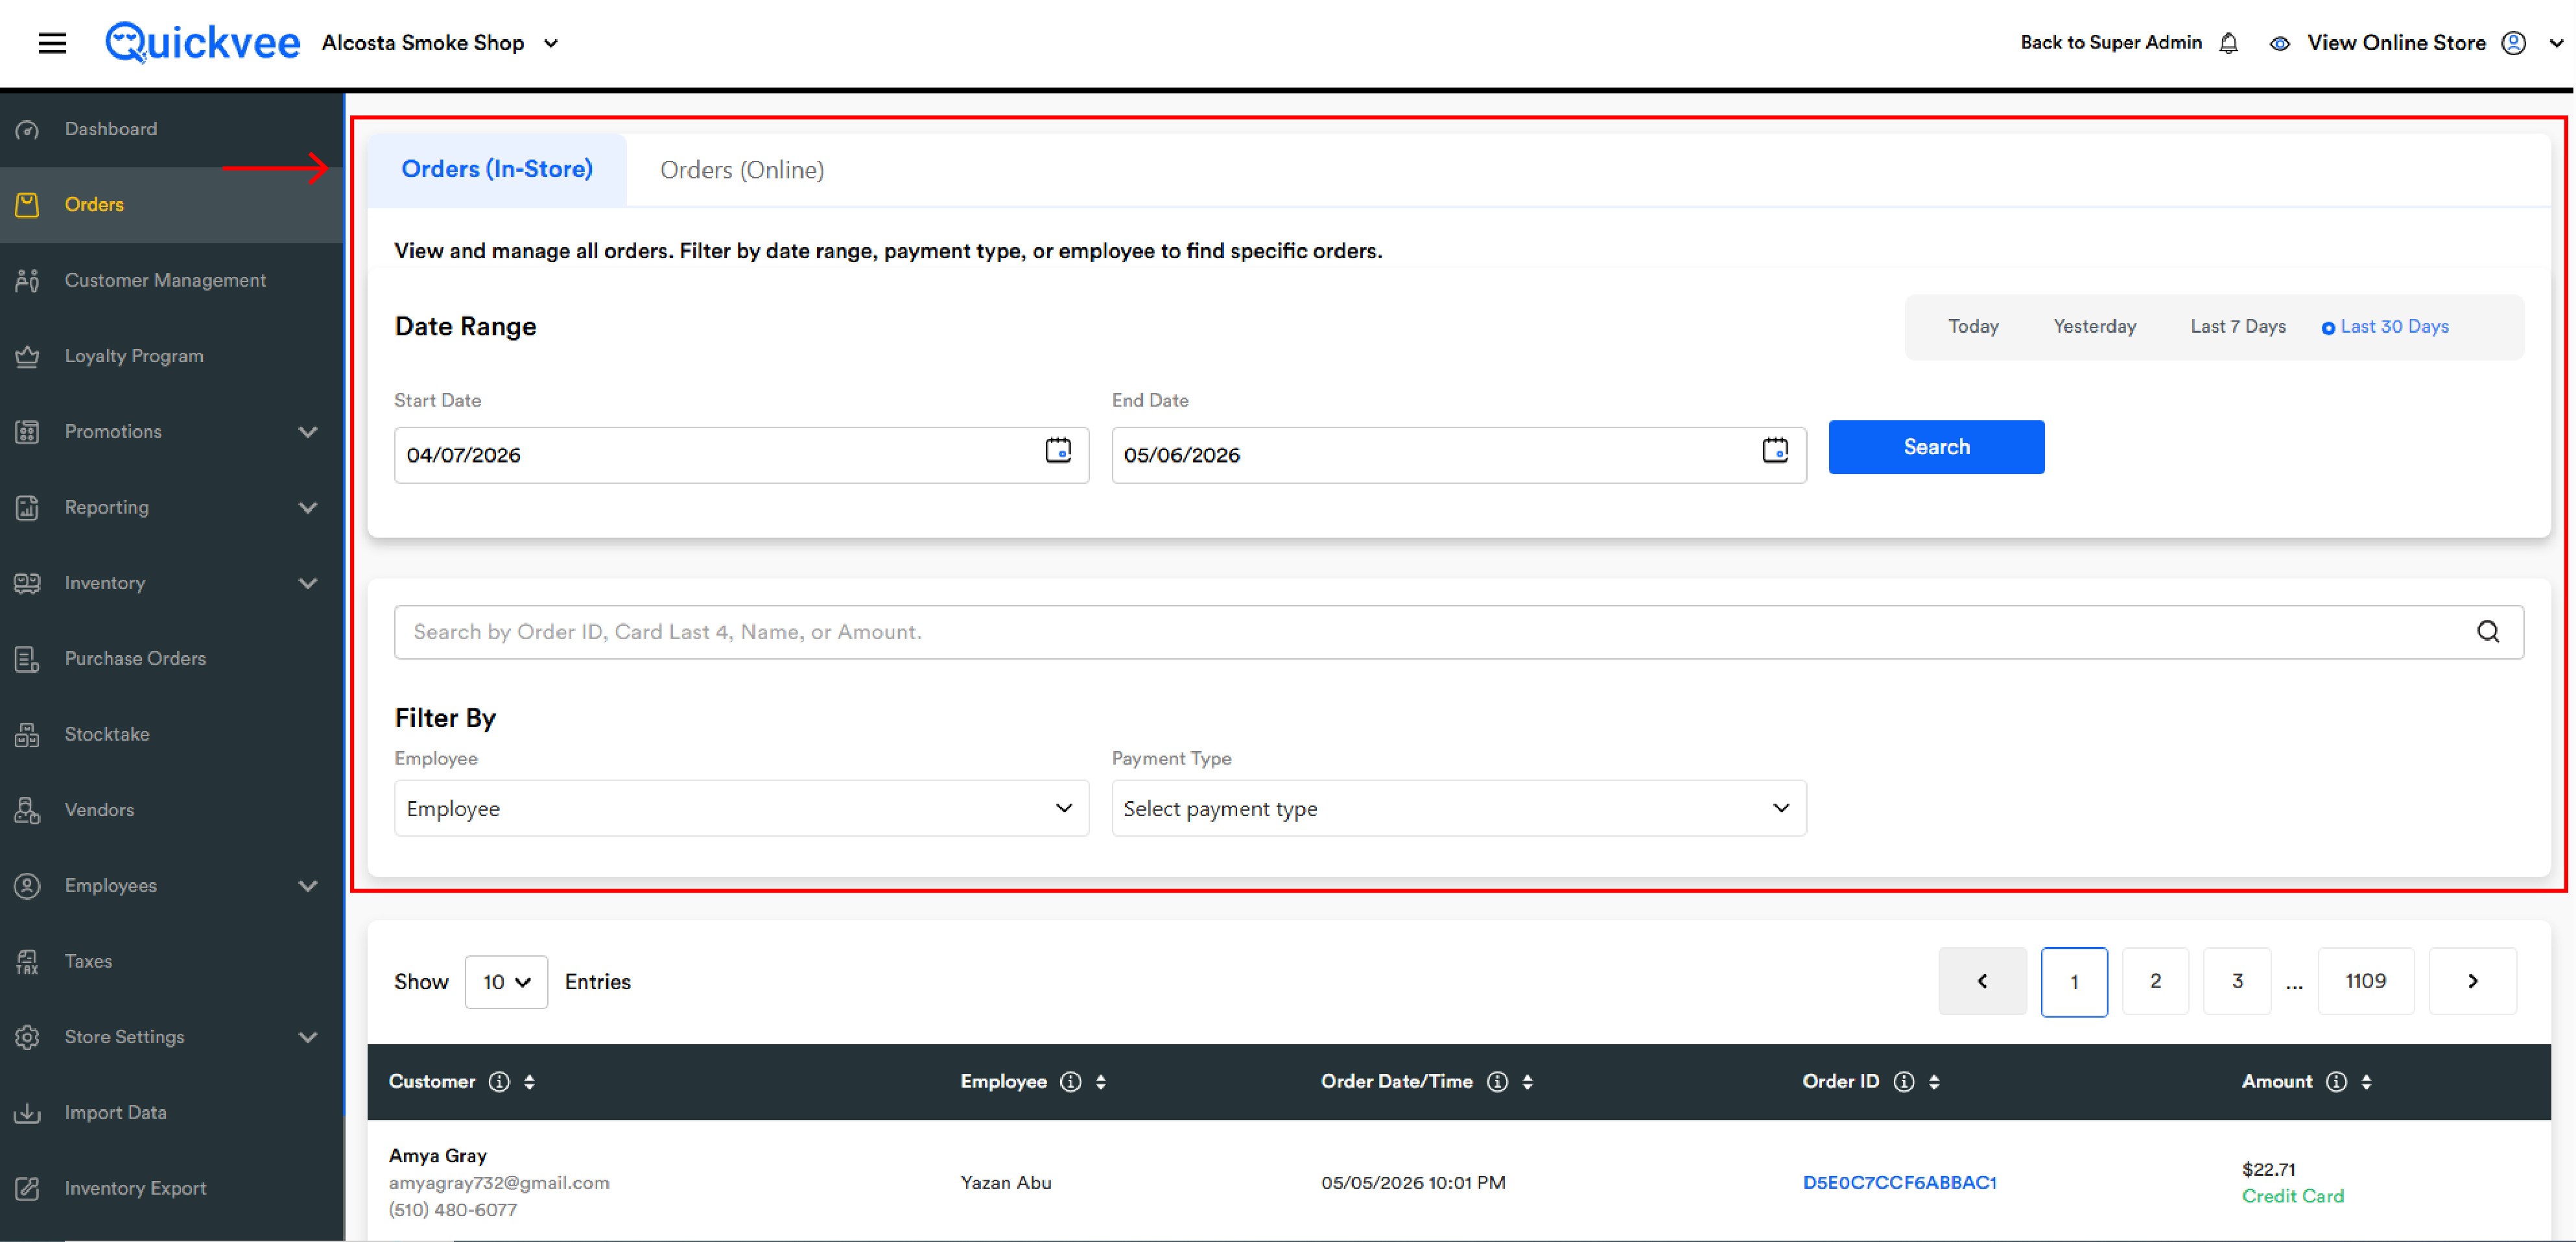The image size is (2576, 1242).
Task: Expand the Promotions submenu
Action: coord(308,432)
